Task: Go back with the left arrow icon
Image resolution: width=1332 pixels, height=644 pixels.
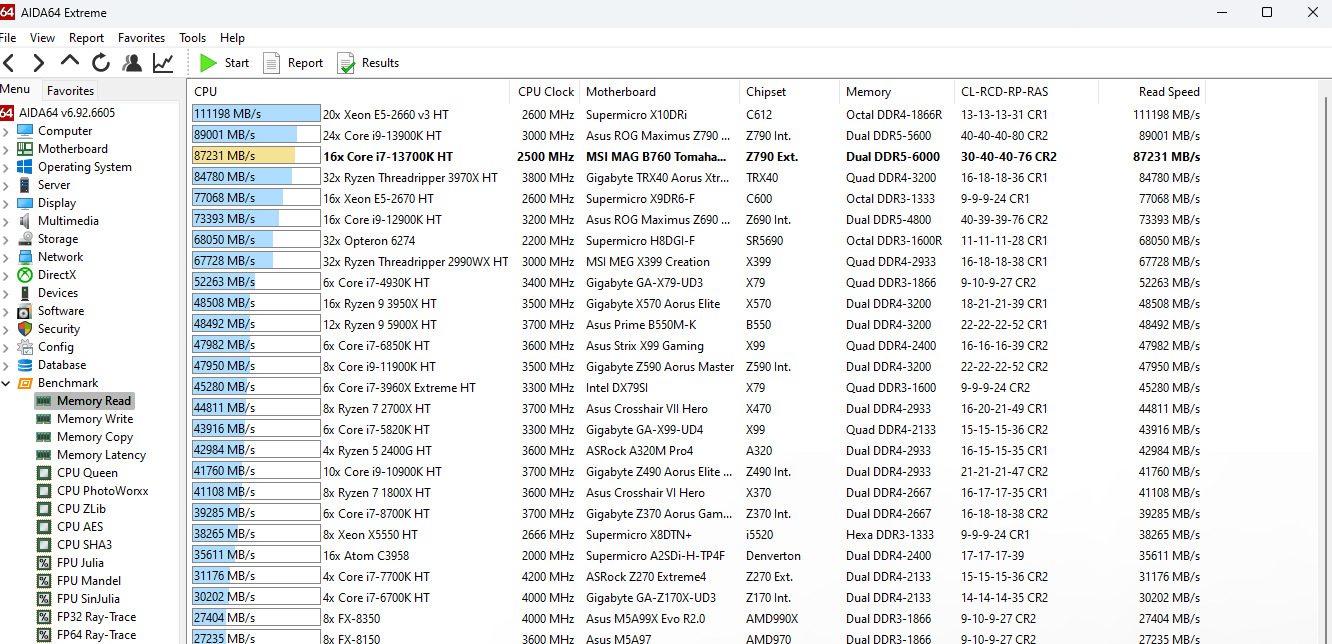Action: coord(9,63)
